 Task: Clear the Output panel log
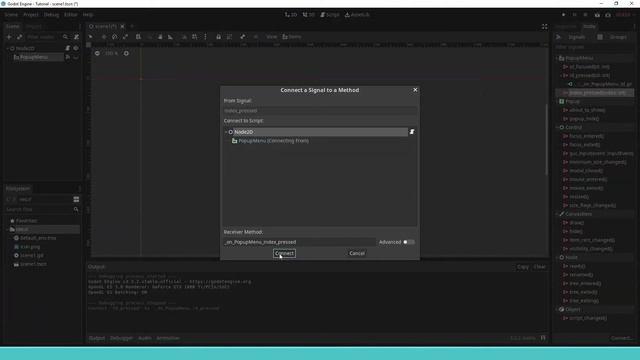pos(540,267)
